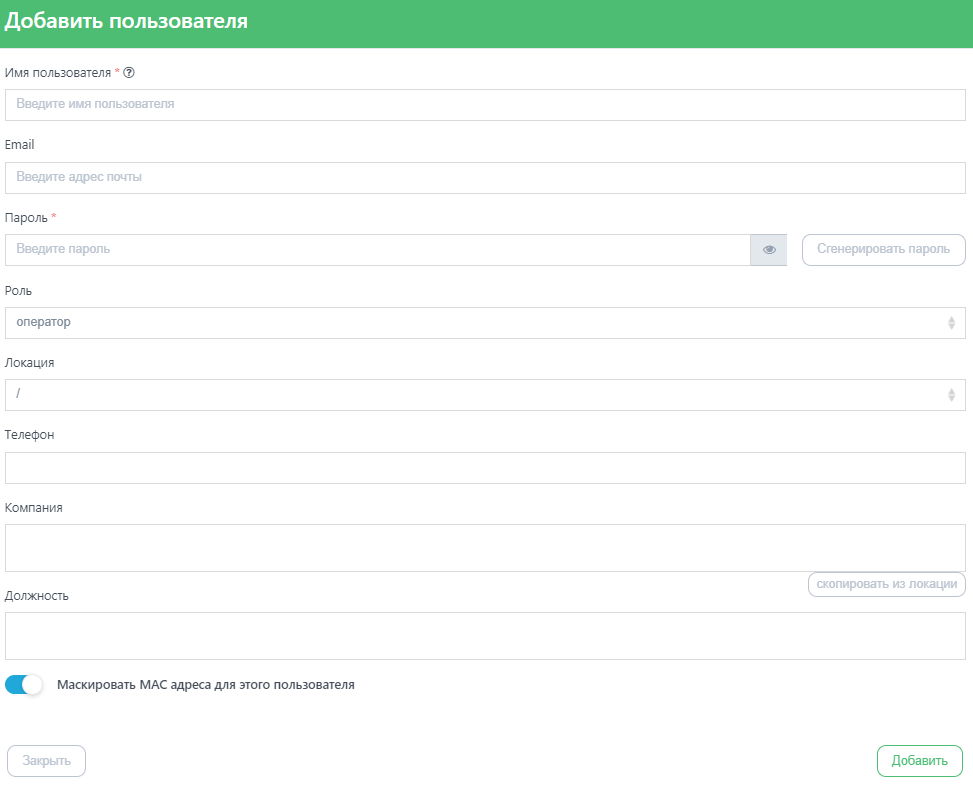Viewport: 973px width, 785px height.
Task: Toggle MAC address masking switch
Action: [x=24, y=684]
